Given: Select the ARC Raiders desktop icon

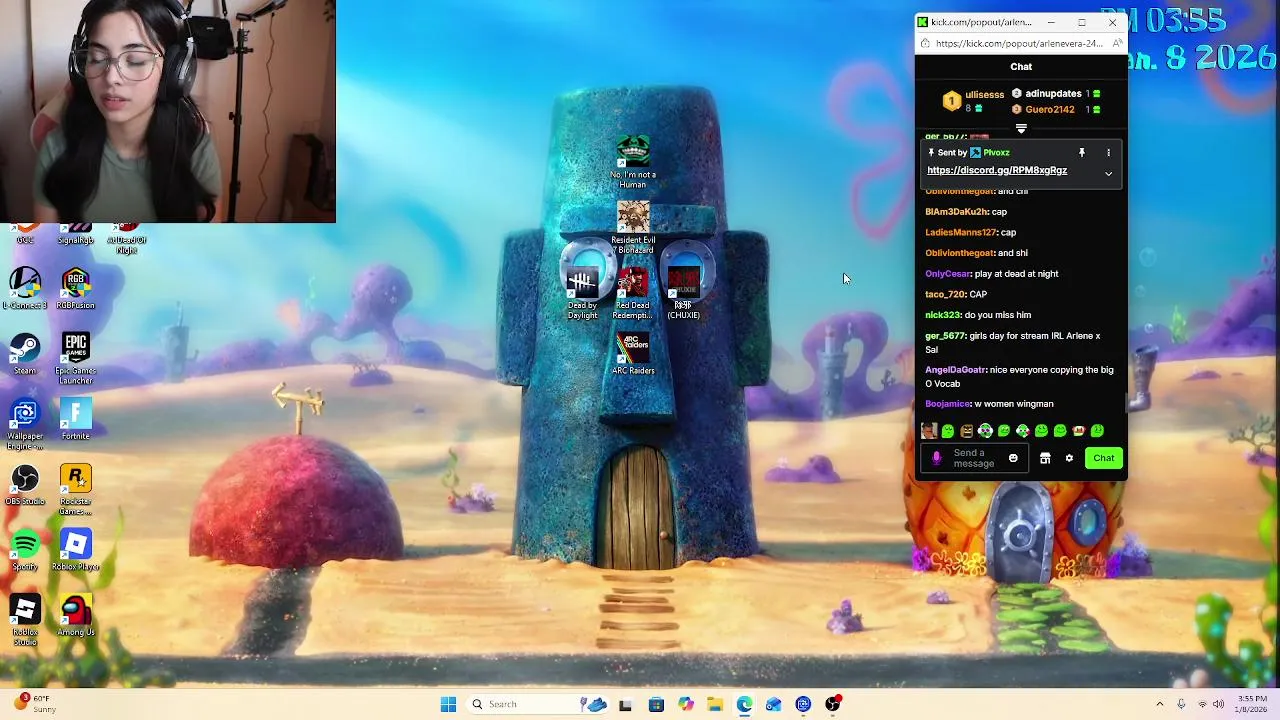Looking at the screenshot, I should coord(633,355).
